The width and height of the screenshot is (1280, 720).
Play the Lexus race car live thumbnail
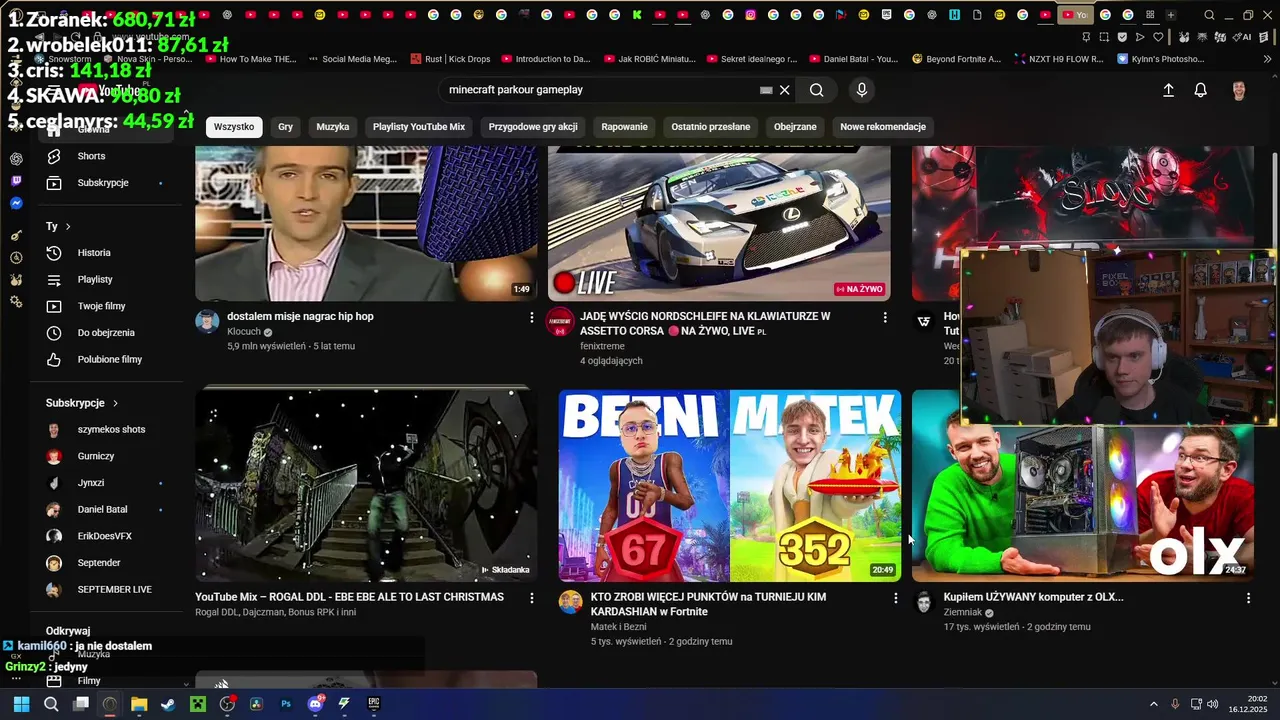coord(719,223)
